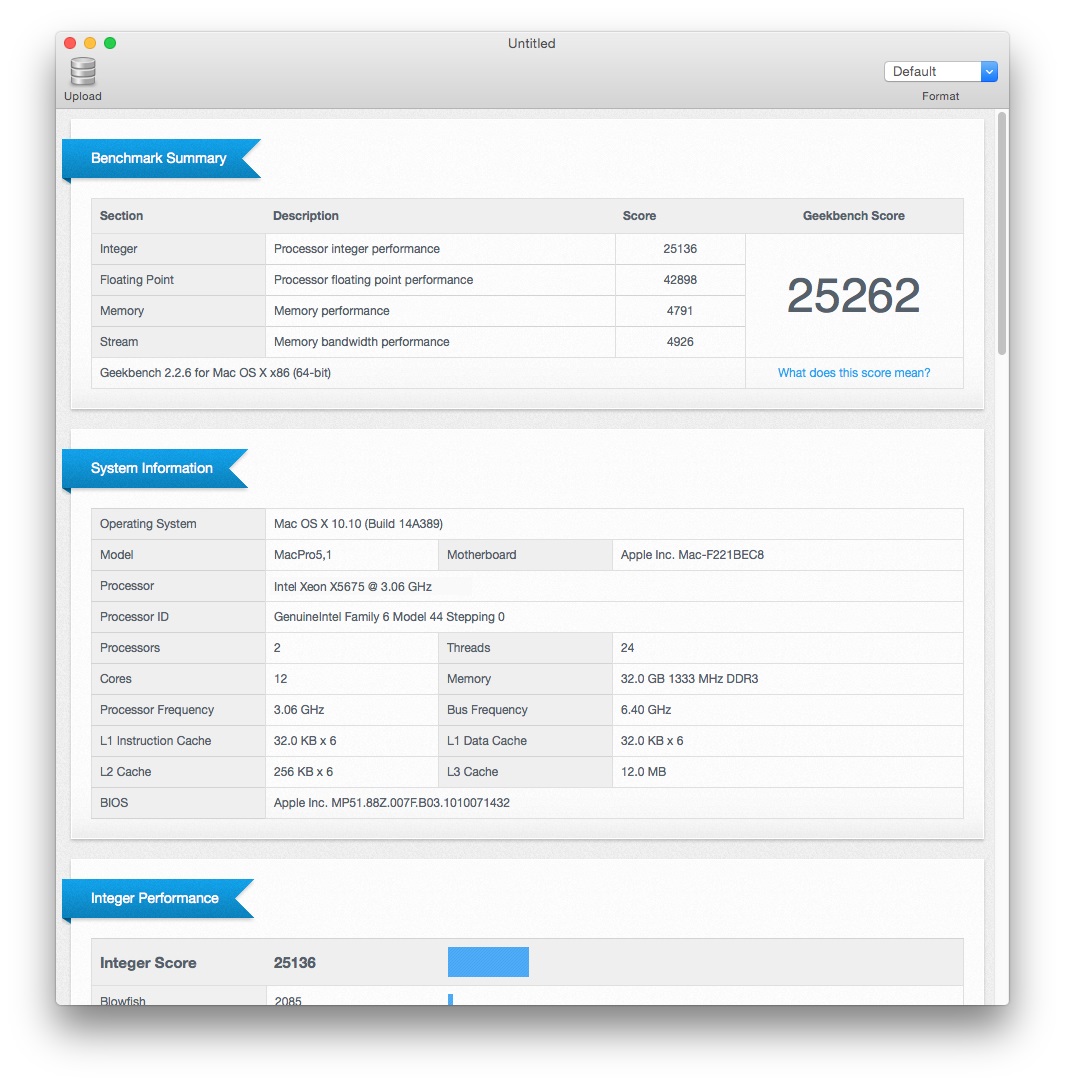Click the Cores value 12

[280, 680]
